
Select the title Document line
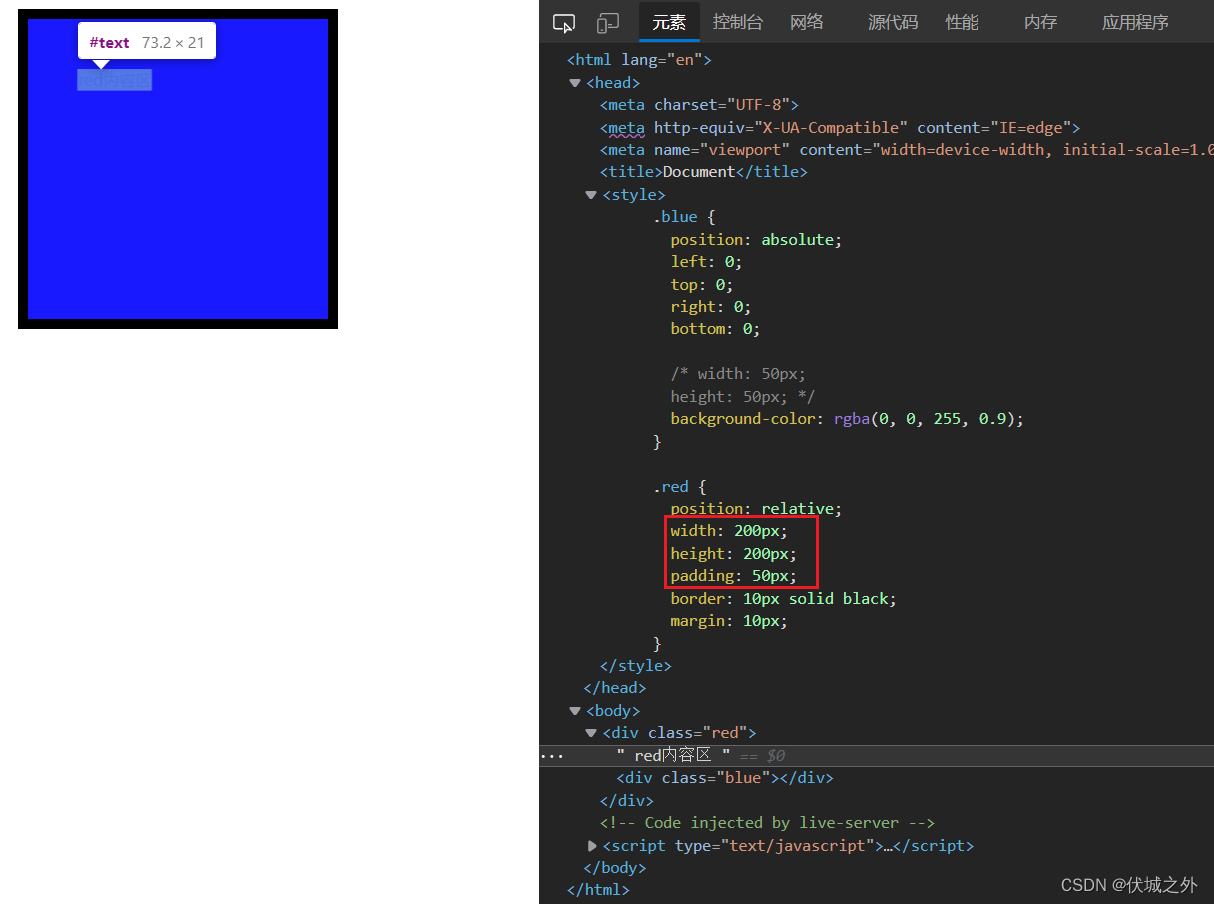click(x=704, y=172)
